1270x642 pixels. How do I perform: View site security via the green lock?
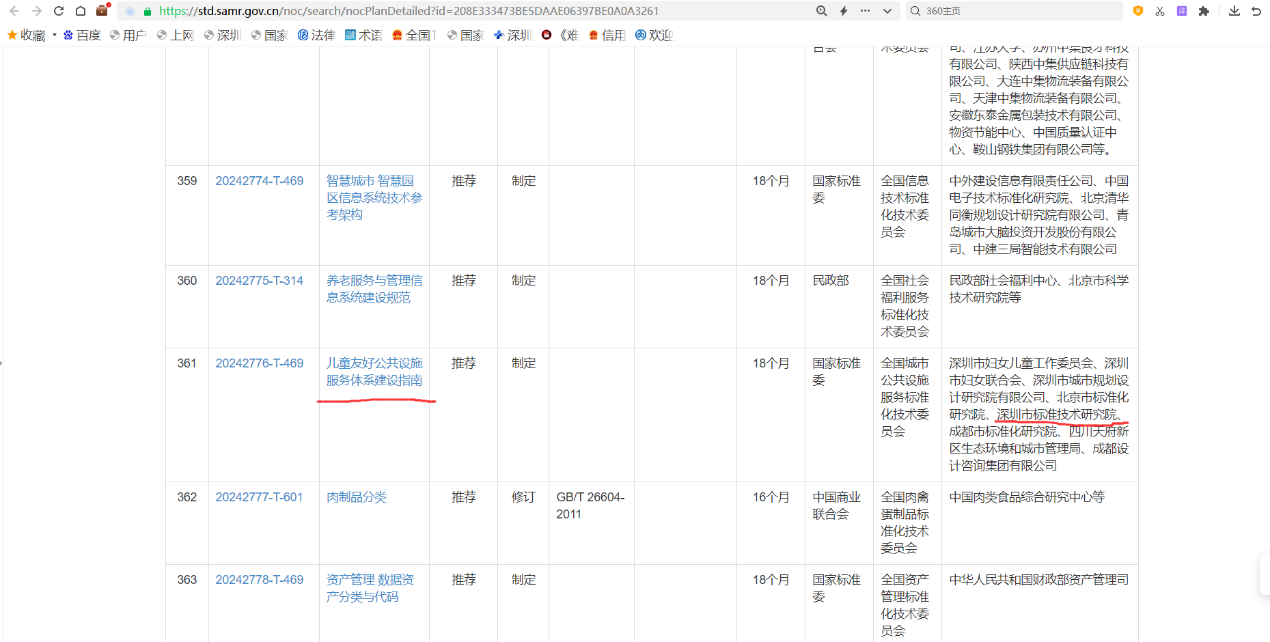point(147,11)
